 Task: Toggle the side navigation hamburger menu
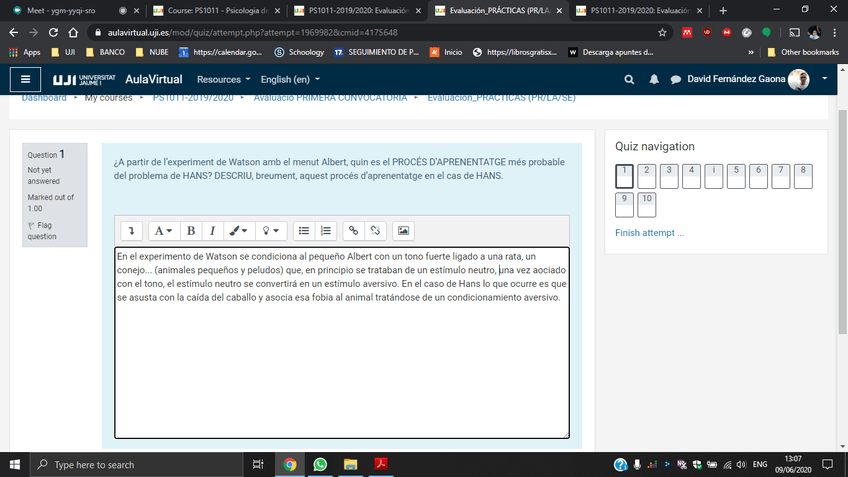pyautogui.click(x=25, y=80)
